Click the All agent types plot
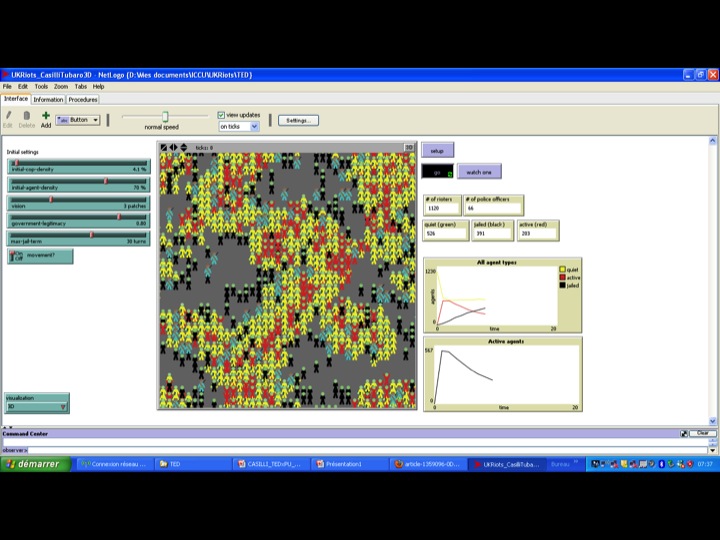This screenshot has height=540, width=720. [502, 295]
